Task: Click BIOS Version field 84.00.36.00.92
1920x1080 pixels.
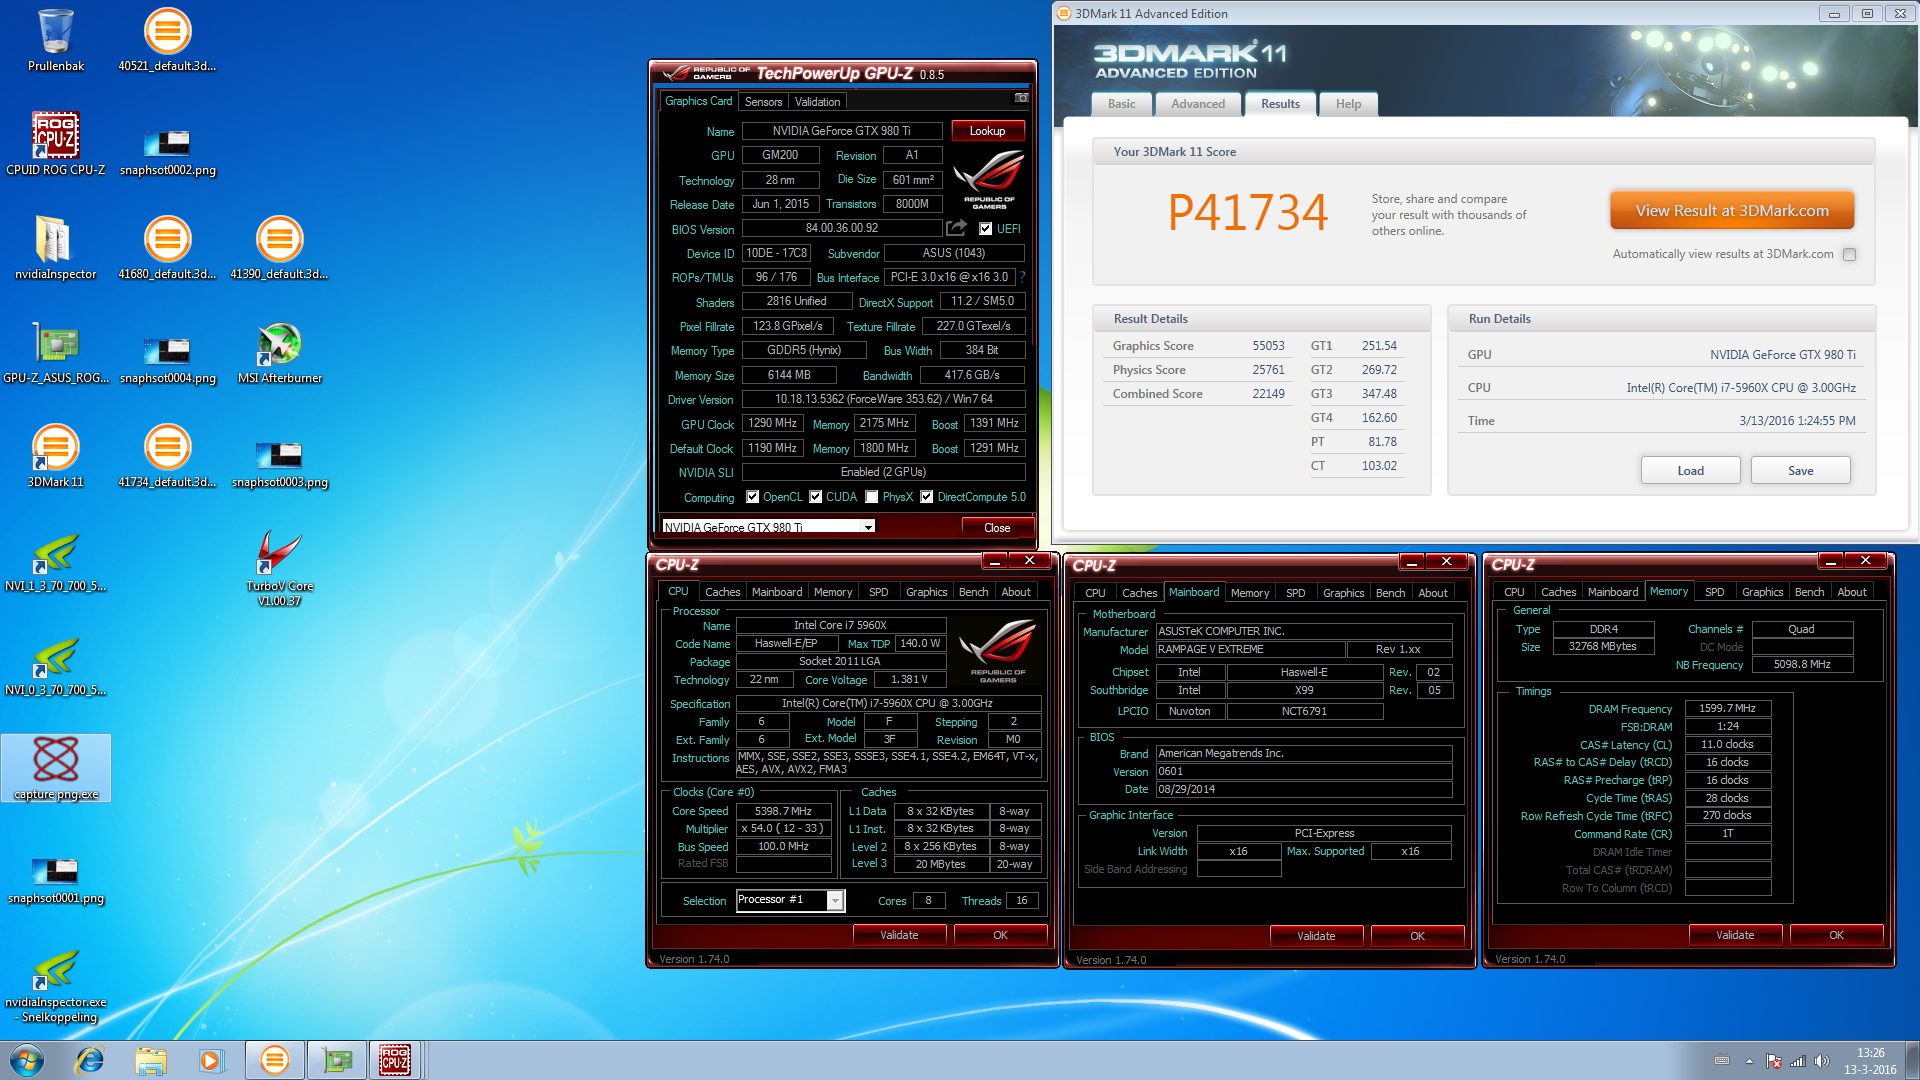Action: point(842,229)
